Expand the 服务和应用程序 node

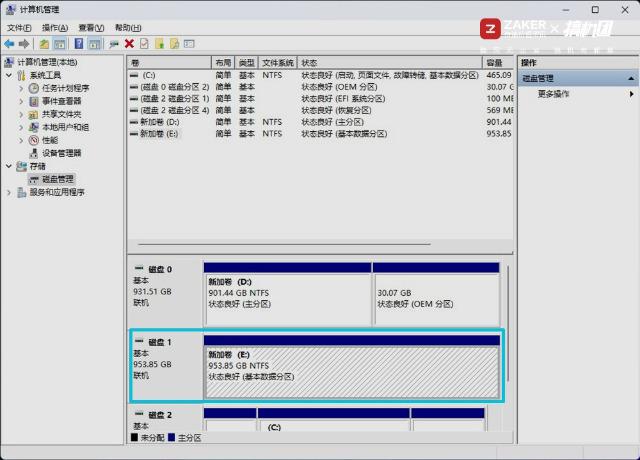[x=9, y=192]
